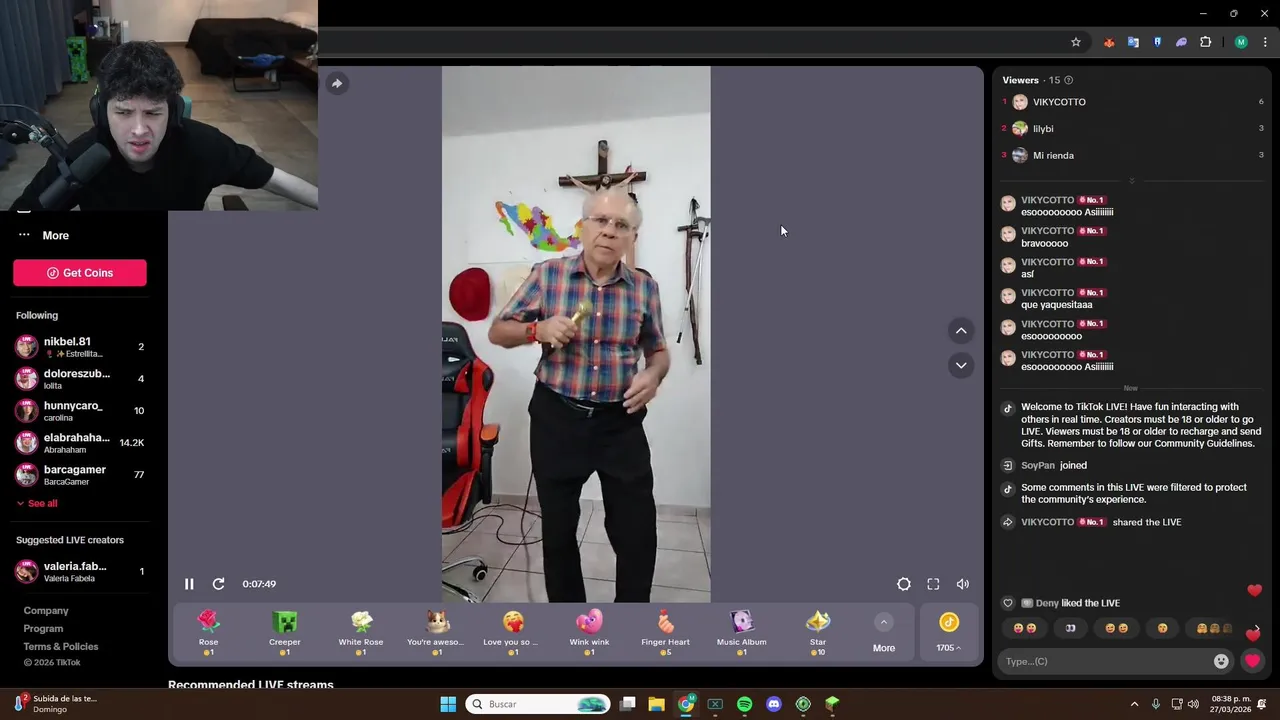1280x720 pixels.
Task: Open Discord from the taskbar
Action: [773, 704]
